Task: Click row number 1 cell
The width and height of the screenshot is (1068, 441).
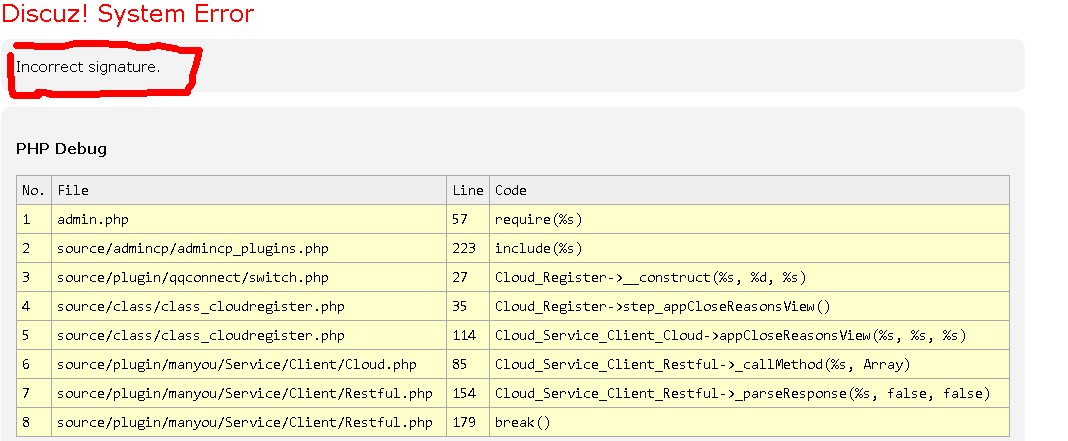Action: coord(34,219)
